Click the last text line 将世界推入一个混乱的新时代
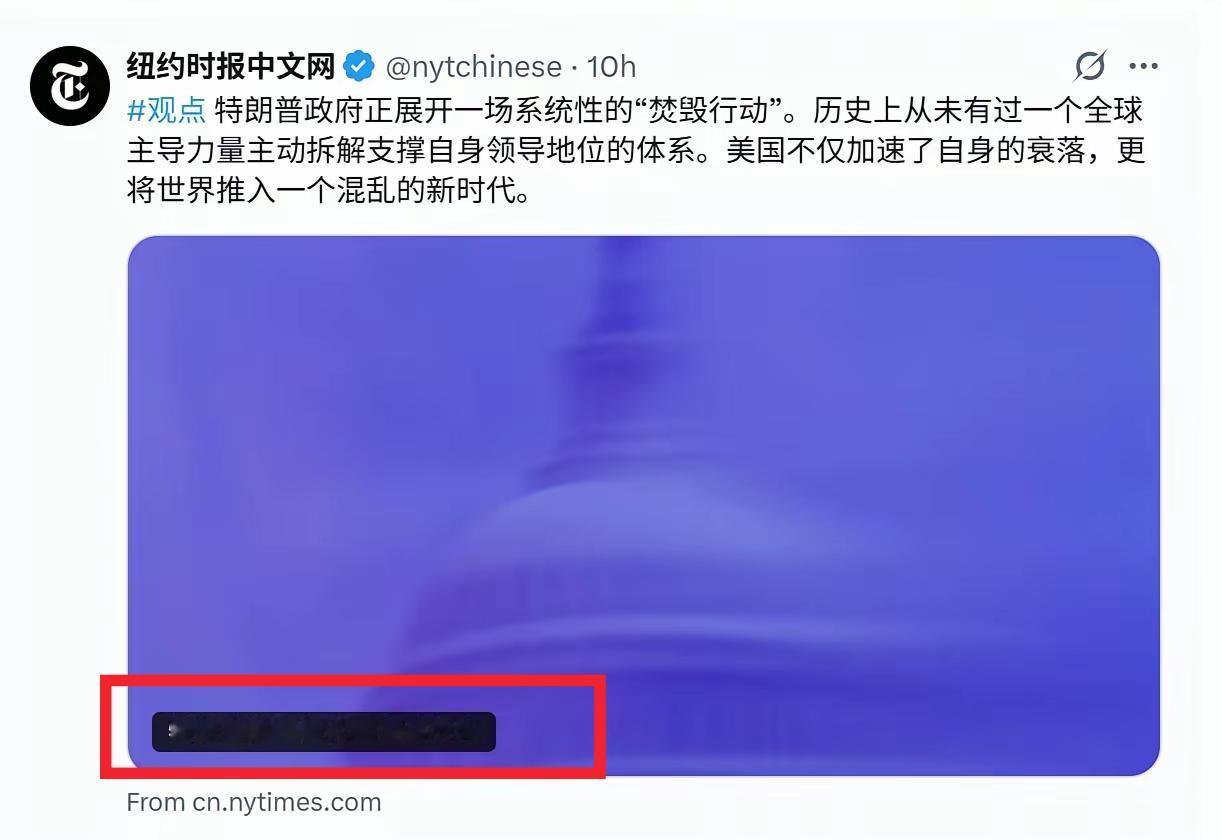The image size is (1222, 840). tap(330, 190)
